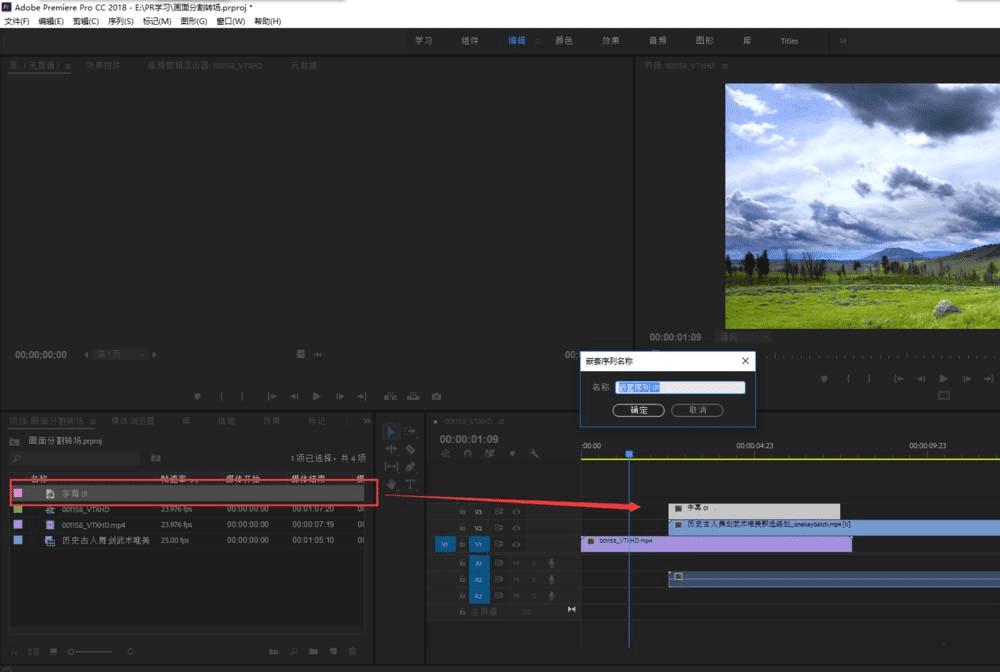Select the Type text tool
Viewport: 1000px width, 672px height.
coord(410,484)
